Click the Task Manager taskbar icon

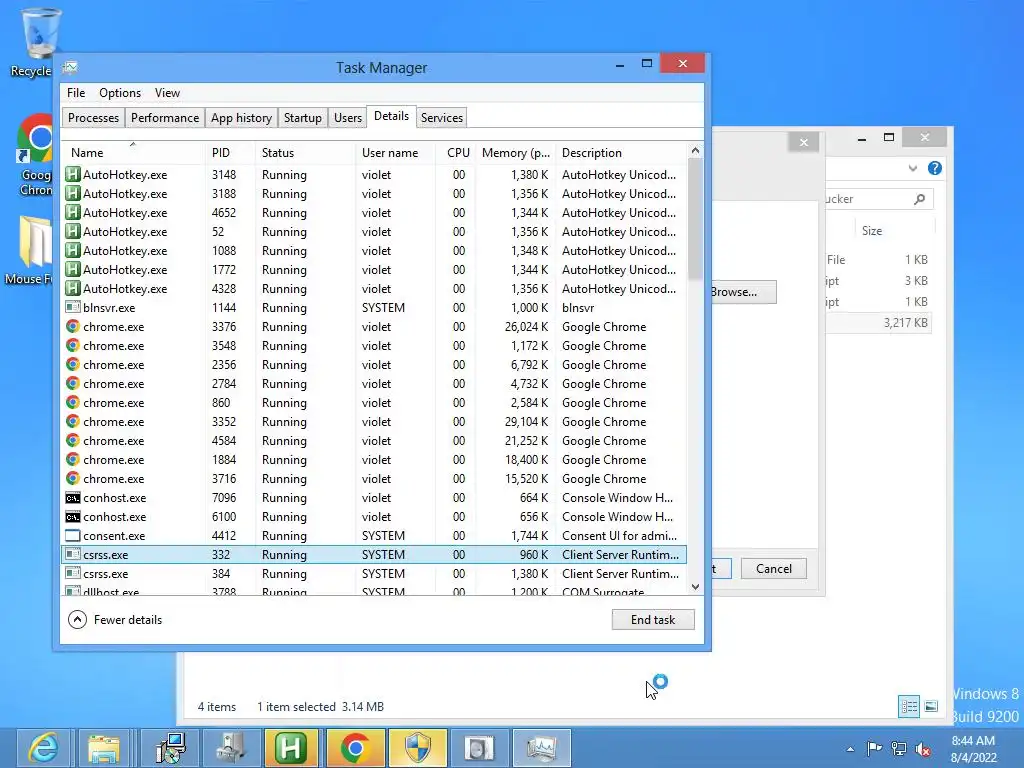click(x=541, y=748)
